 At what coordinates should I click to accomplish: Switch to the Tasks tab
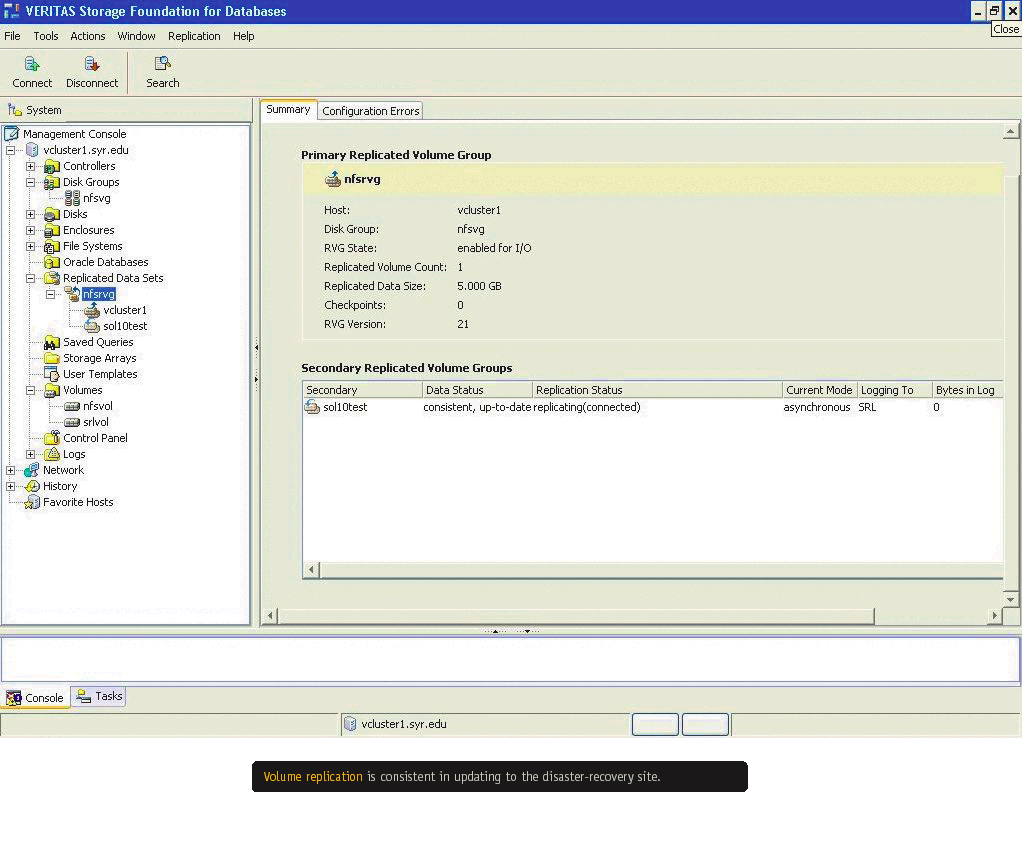coord(98,697)
